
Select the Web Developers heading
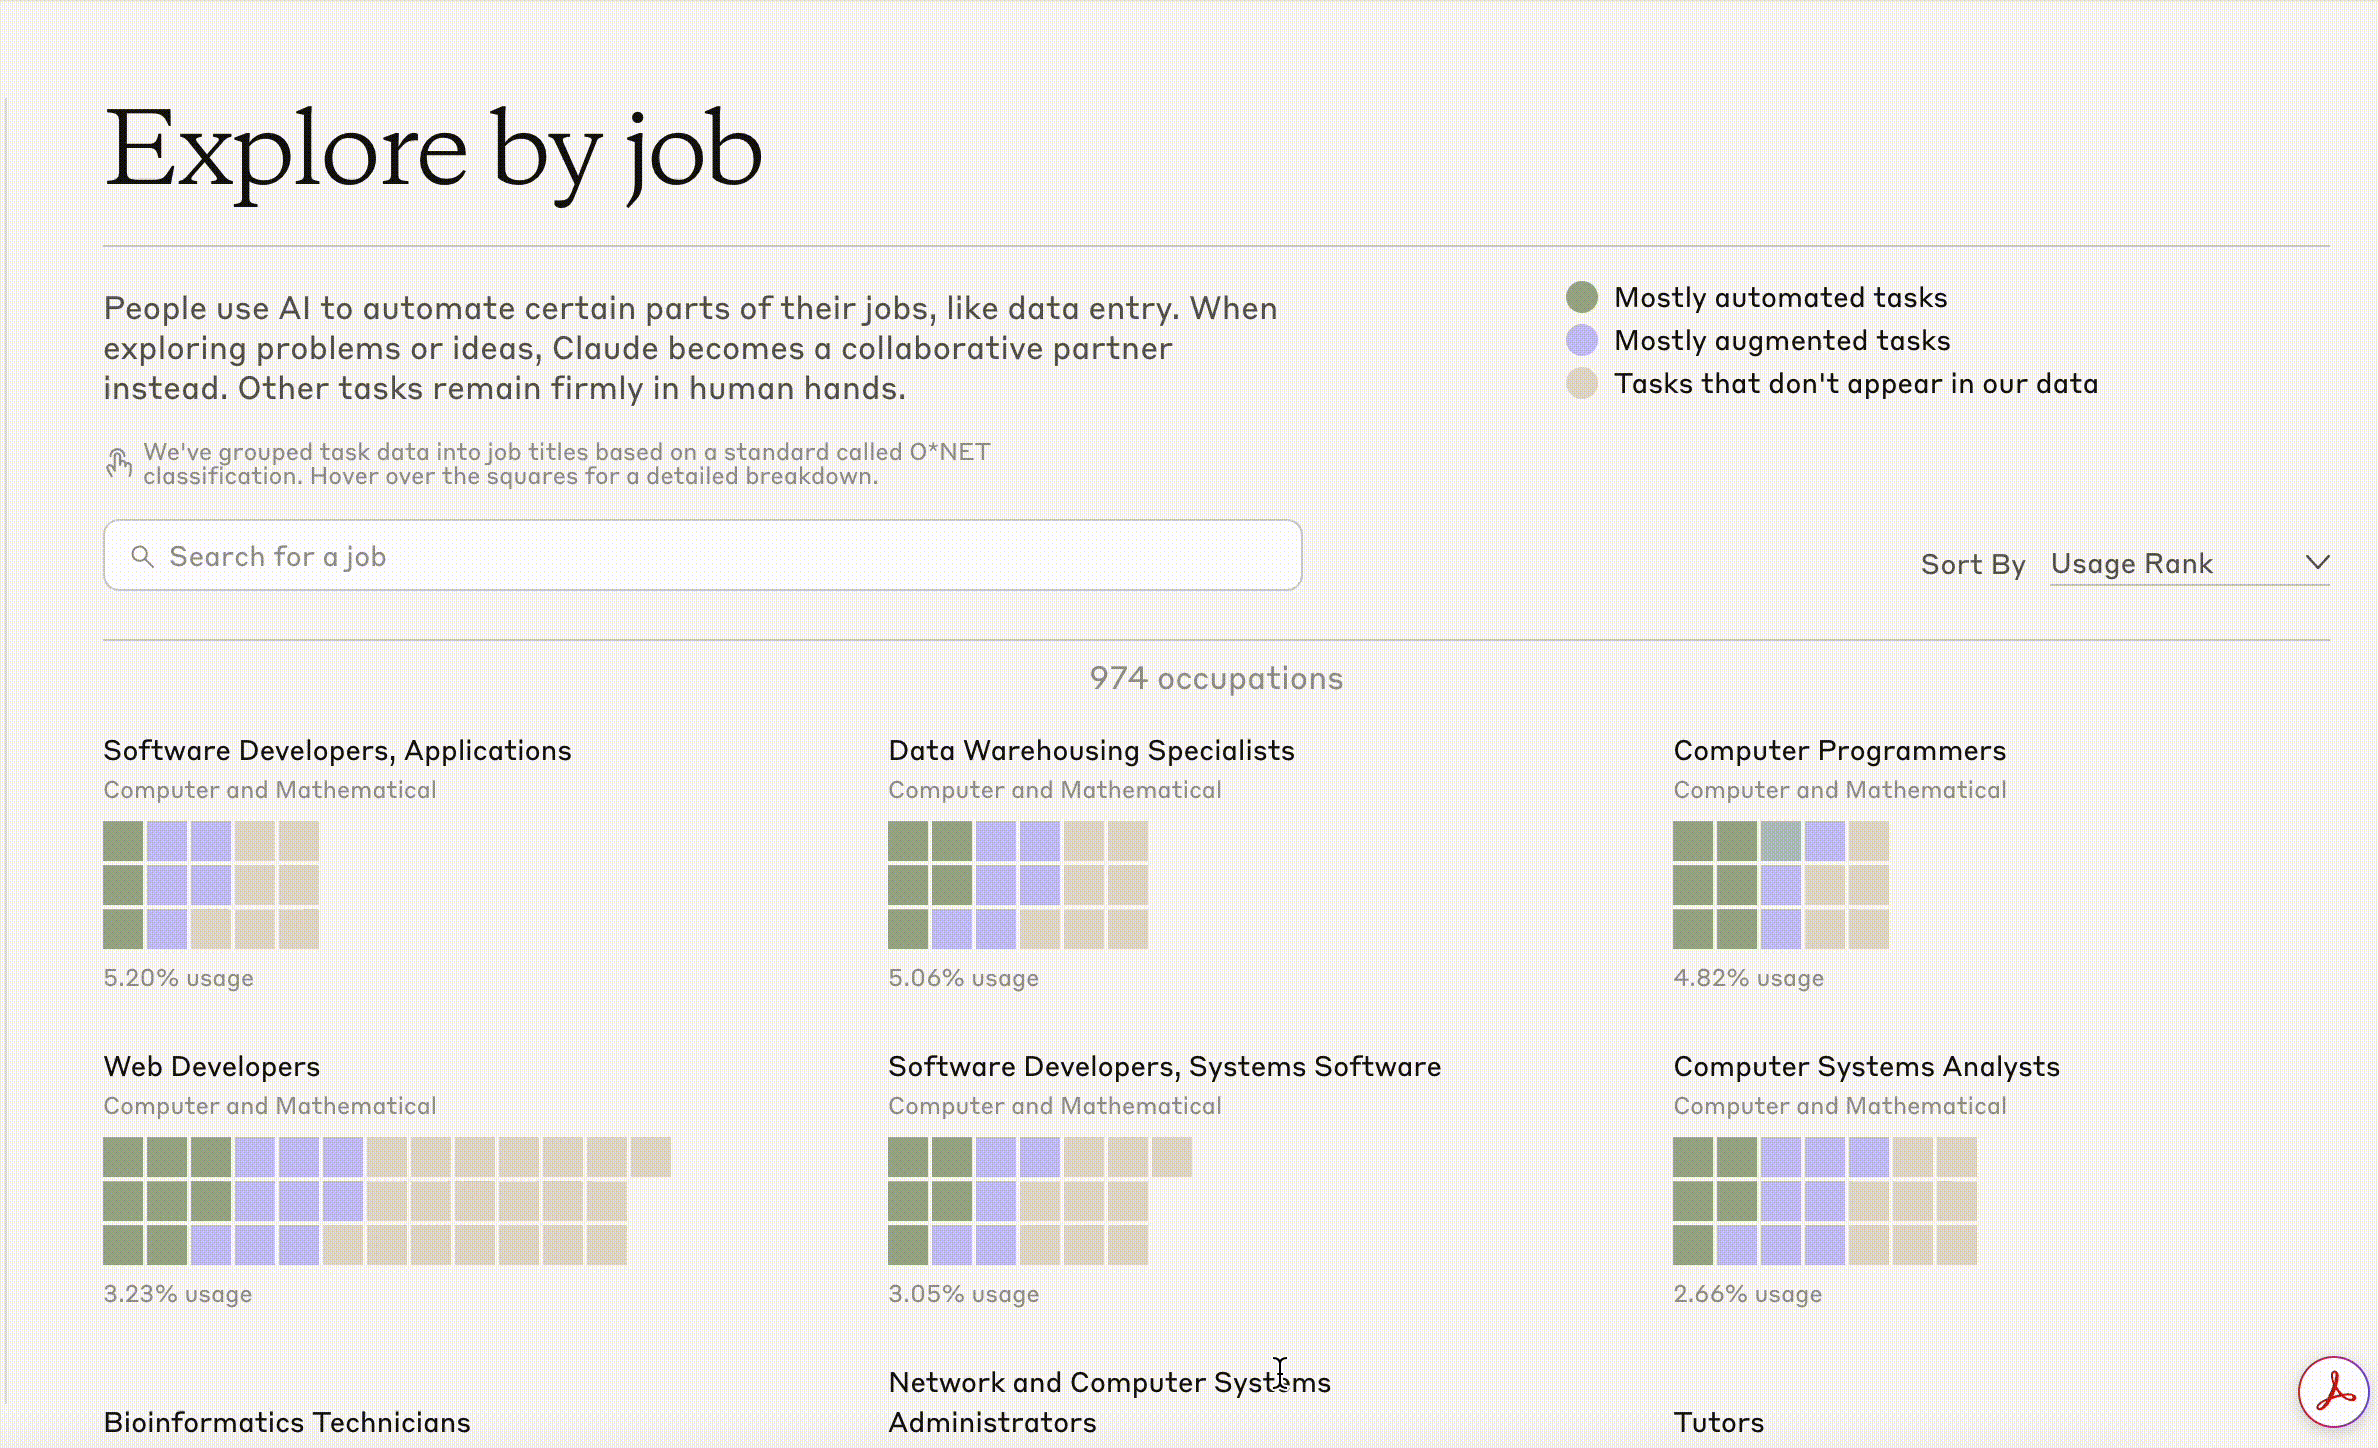pos(211,1066)
